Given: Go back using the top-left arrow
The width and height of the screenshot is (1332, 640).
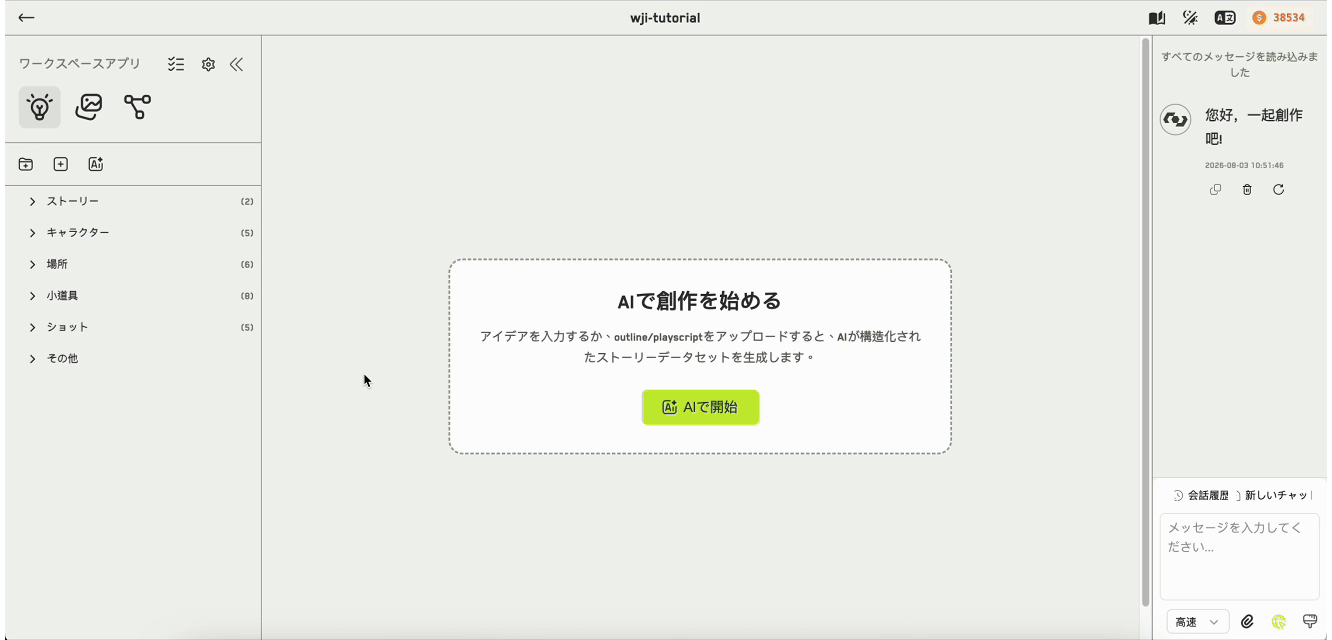Looking at the screenshot, I should click(26, 17).
